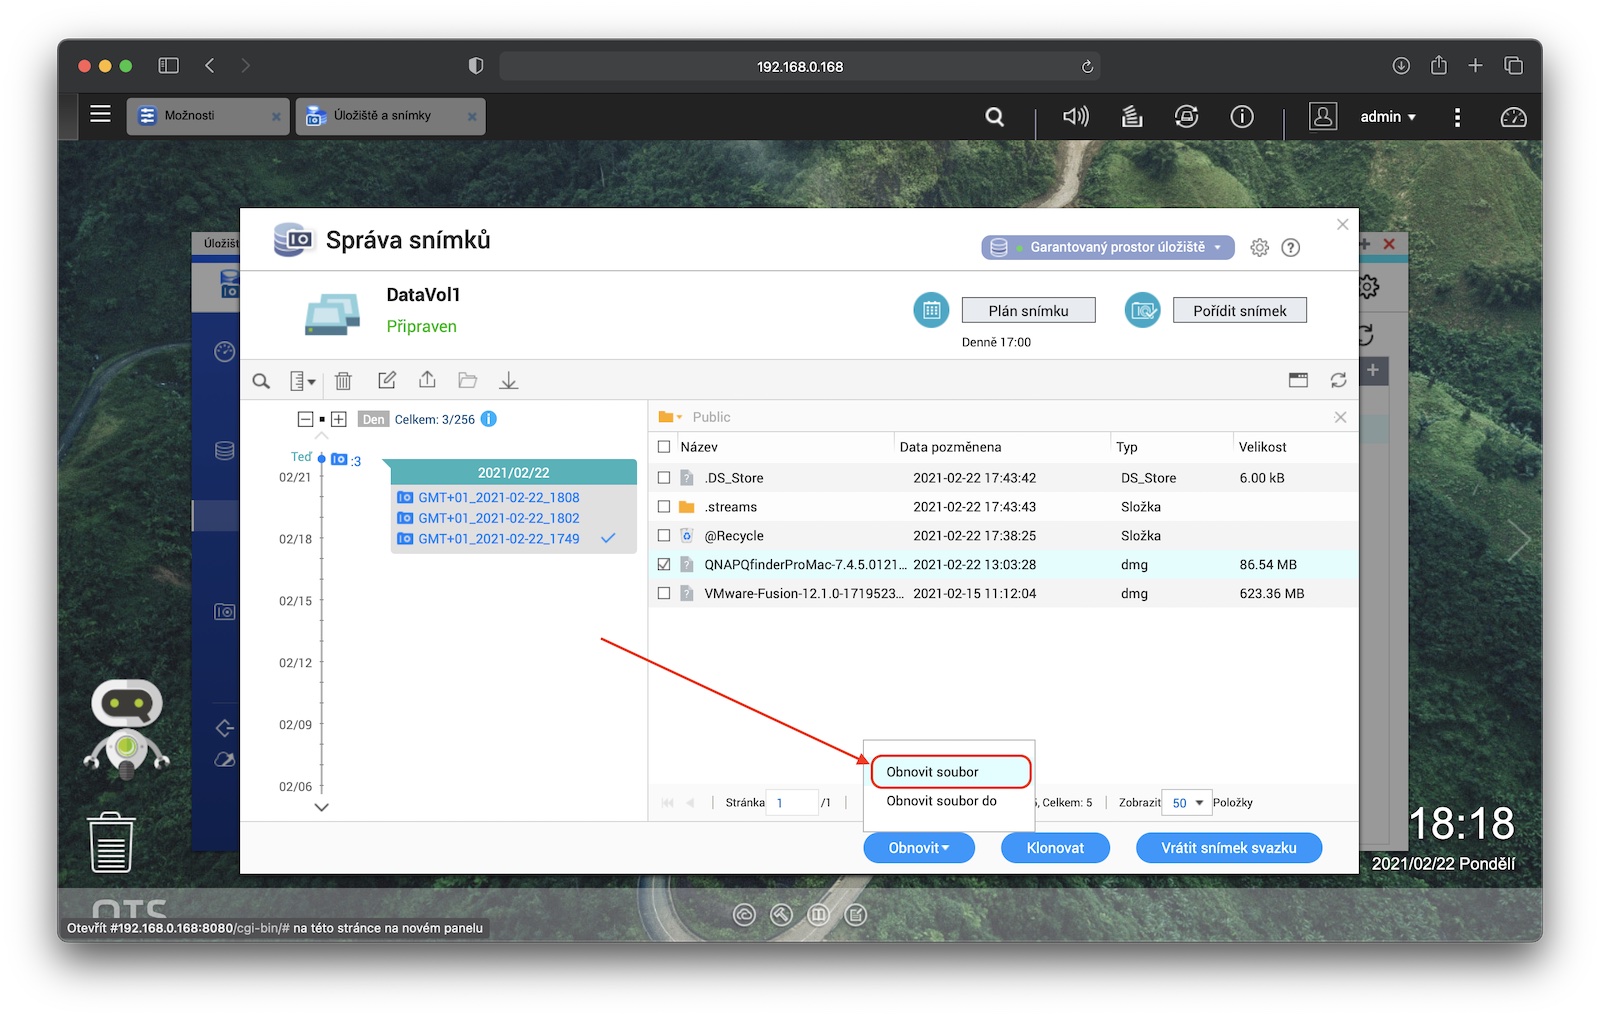This screenshot has height=1018, width=1600.
Task: Click the Teď timeline marker dot
Action: pos(321,458)
